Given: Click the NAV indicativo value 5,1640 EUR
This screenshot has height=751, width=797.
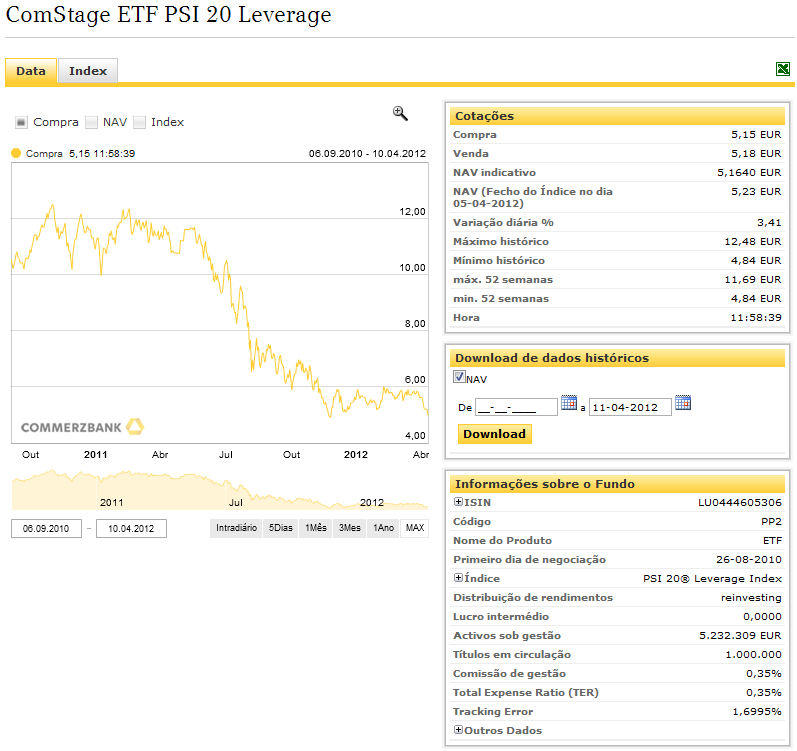Looking at the screenshot, I should [x=749, y=173].
